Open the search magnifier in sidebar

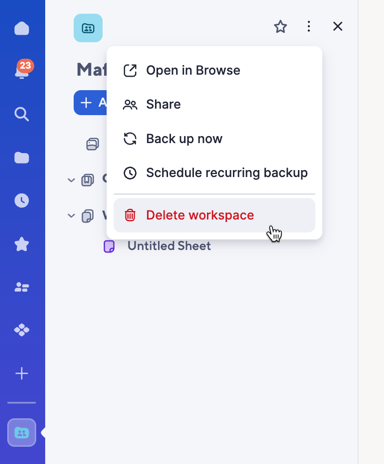(x=22, y=114)
